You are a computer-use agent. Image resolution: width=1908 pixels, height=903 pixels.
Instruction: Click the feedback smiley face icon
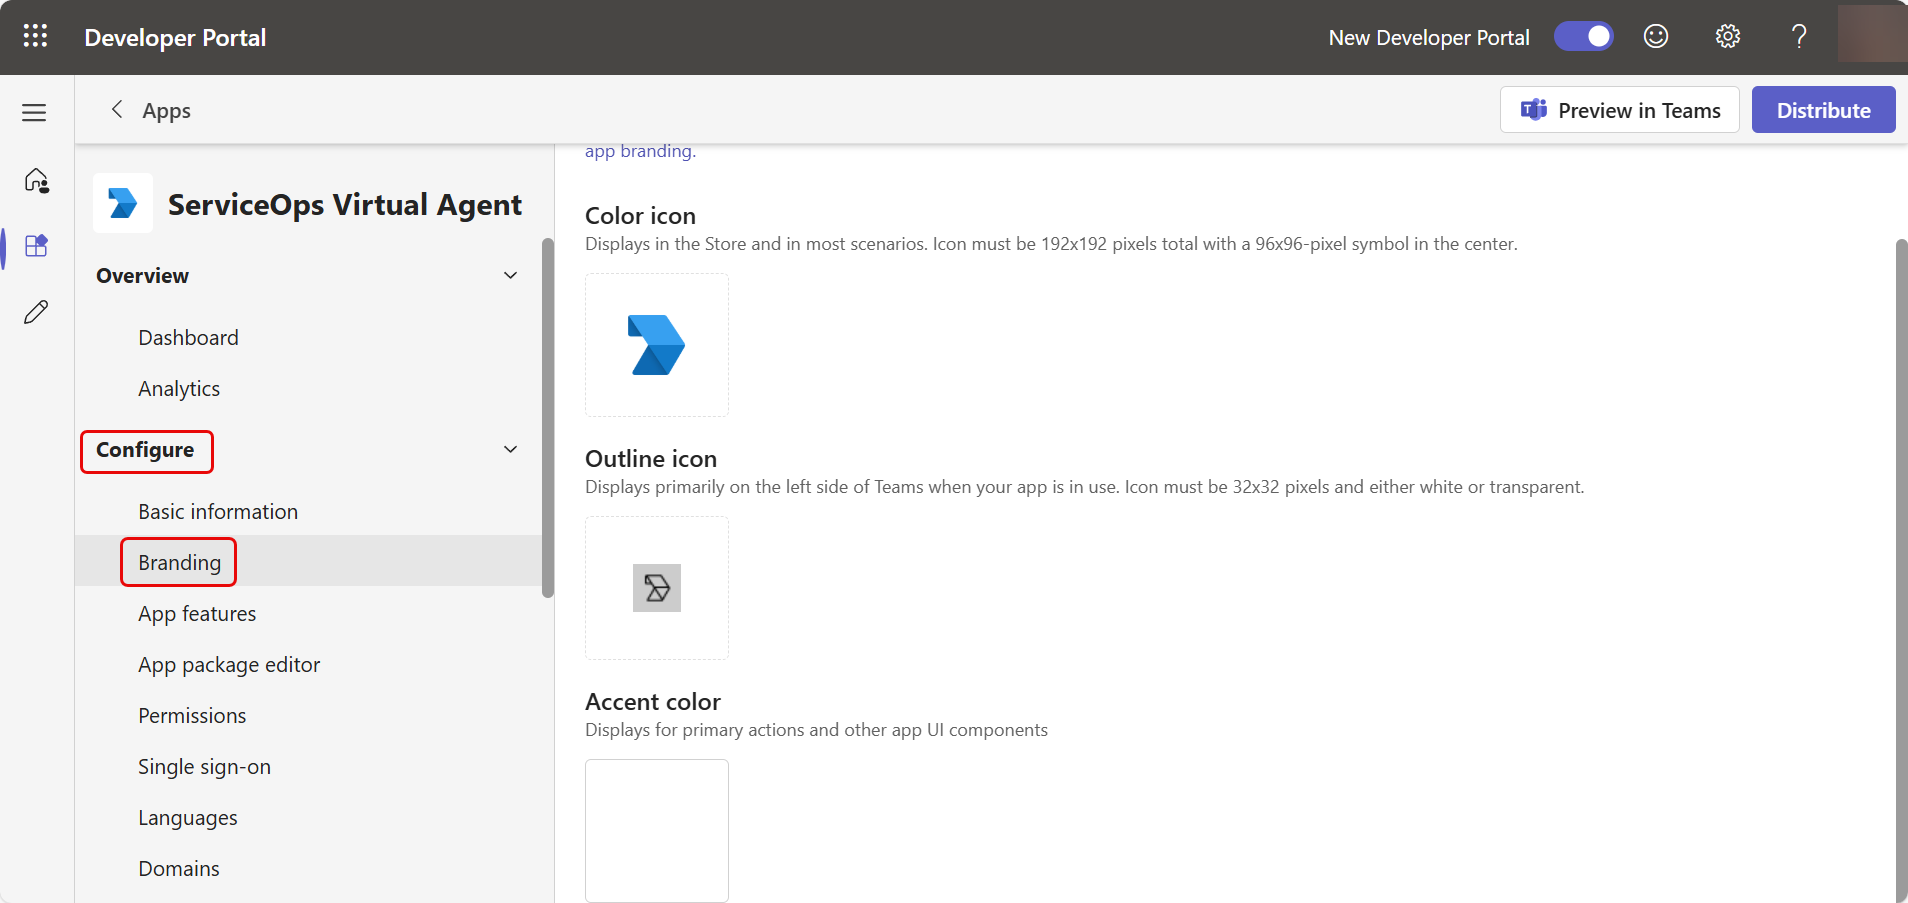(x=1656, y=37)
